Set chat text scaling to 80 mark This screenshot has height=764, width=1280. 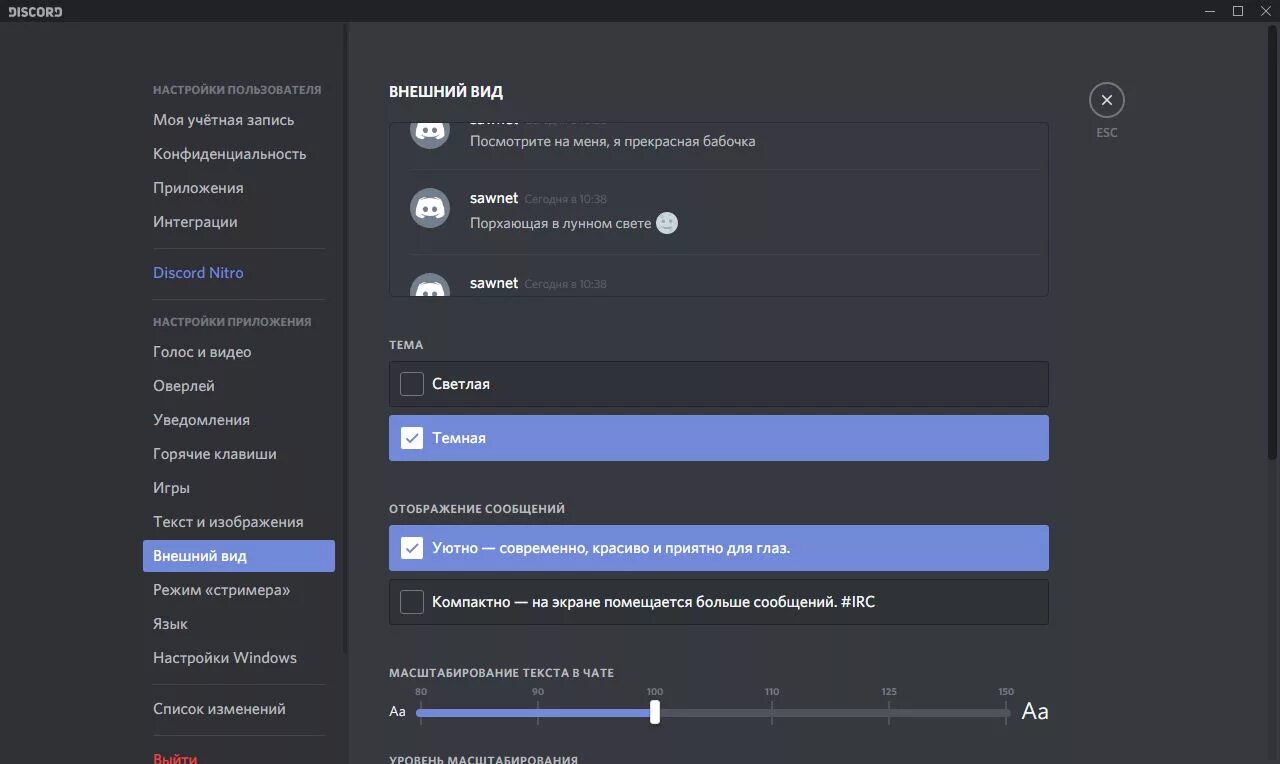(x=421, y=712)
